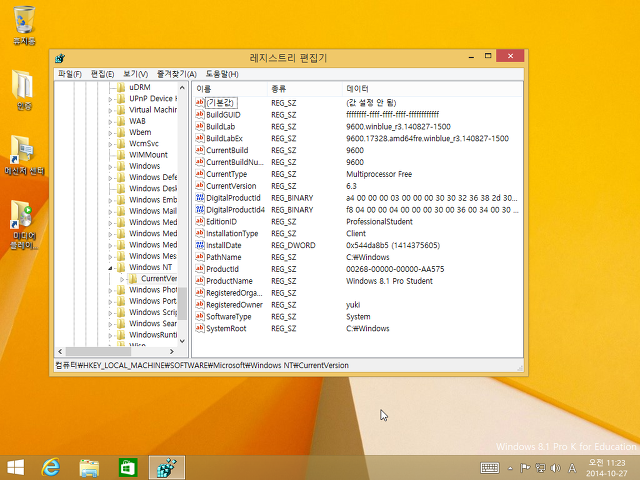
Task: Select the RegisteredOwner string icon
Action: pos(200,304)
